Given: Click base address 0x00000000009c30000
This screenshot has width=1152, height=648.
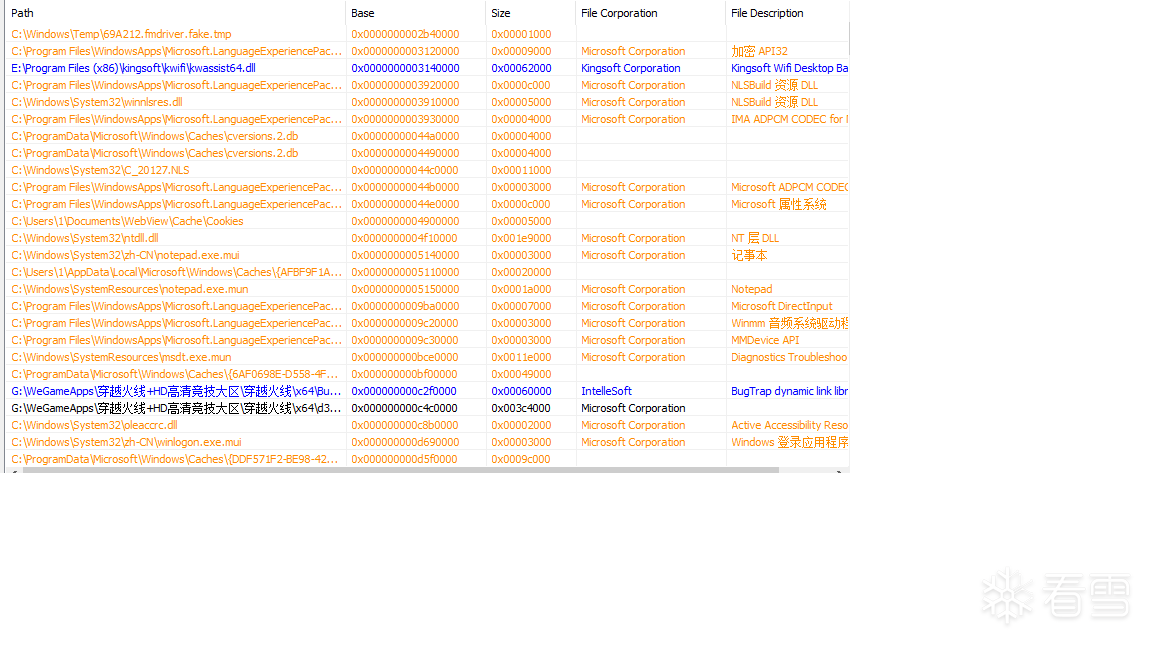Looking at the screenshot, I should click(x=405, y=340).
